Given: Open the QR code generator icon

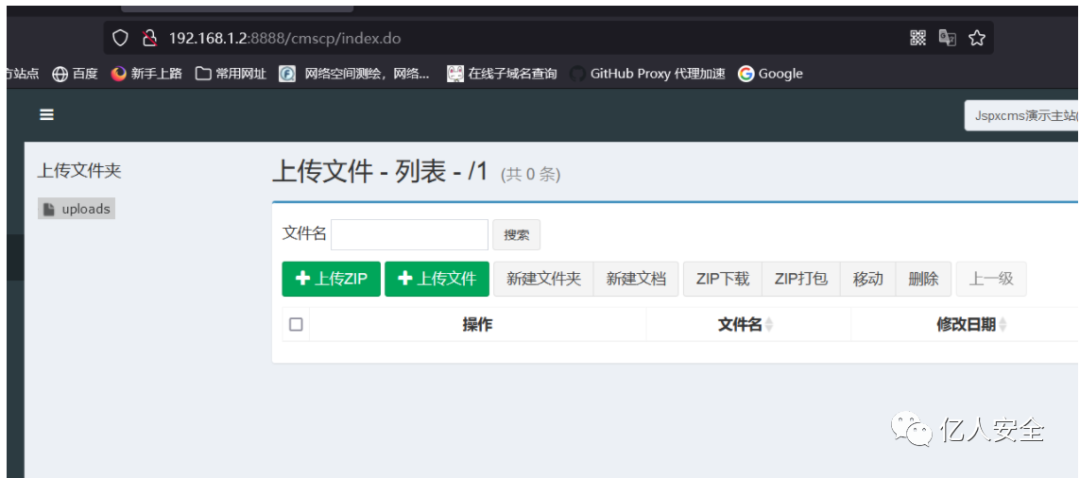Looking at the screenshot, I should click(x=918, y=38).
